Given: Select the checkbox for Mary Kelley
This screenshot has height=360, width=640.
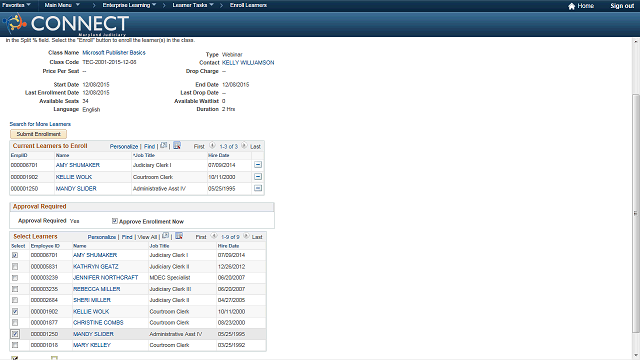Looking at the screenshot, I should tap(15, 345).
